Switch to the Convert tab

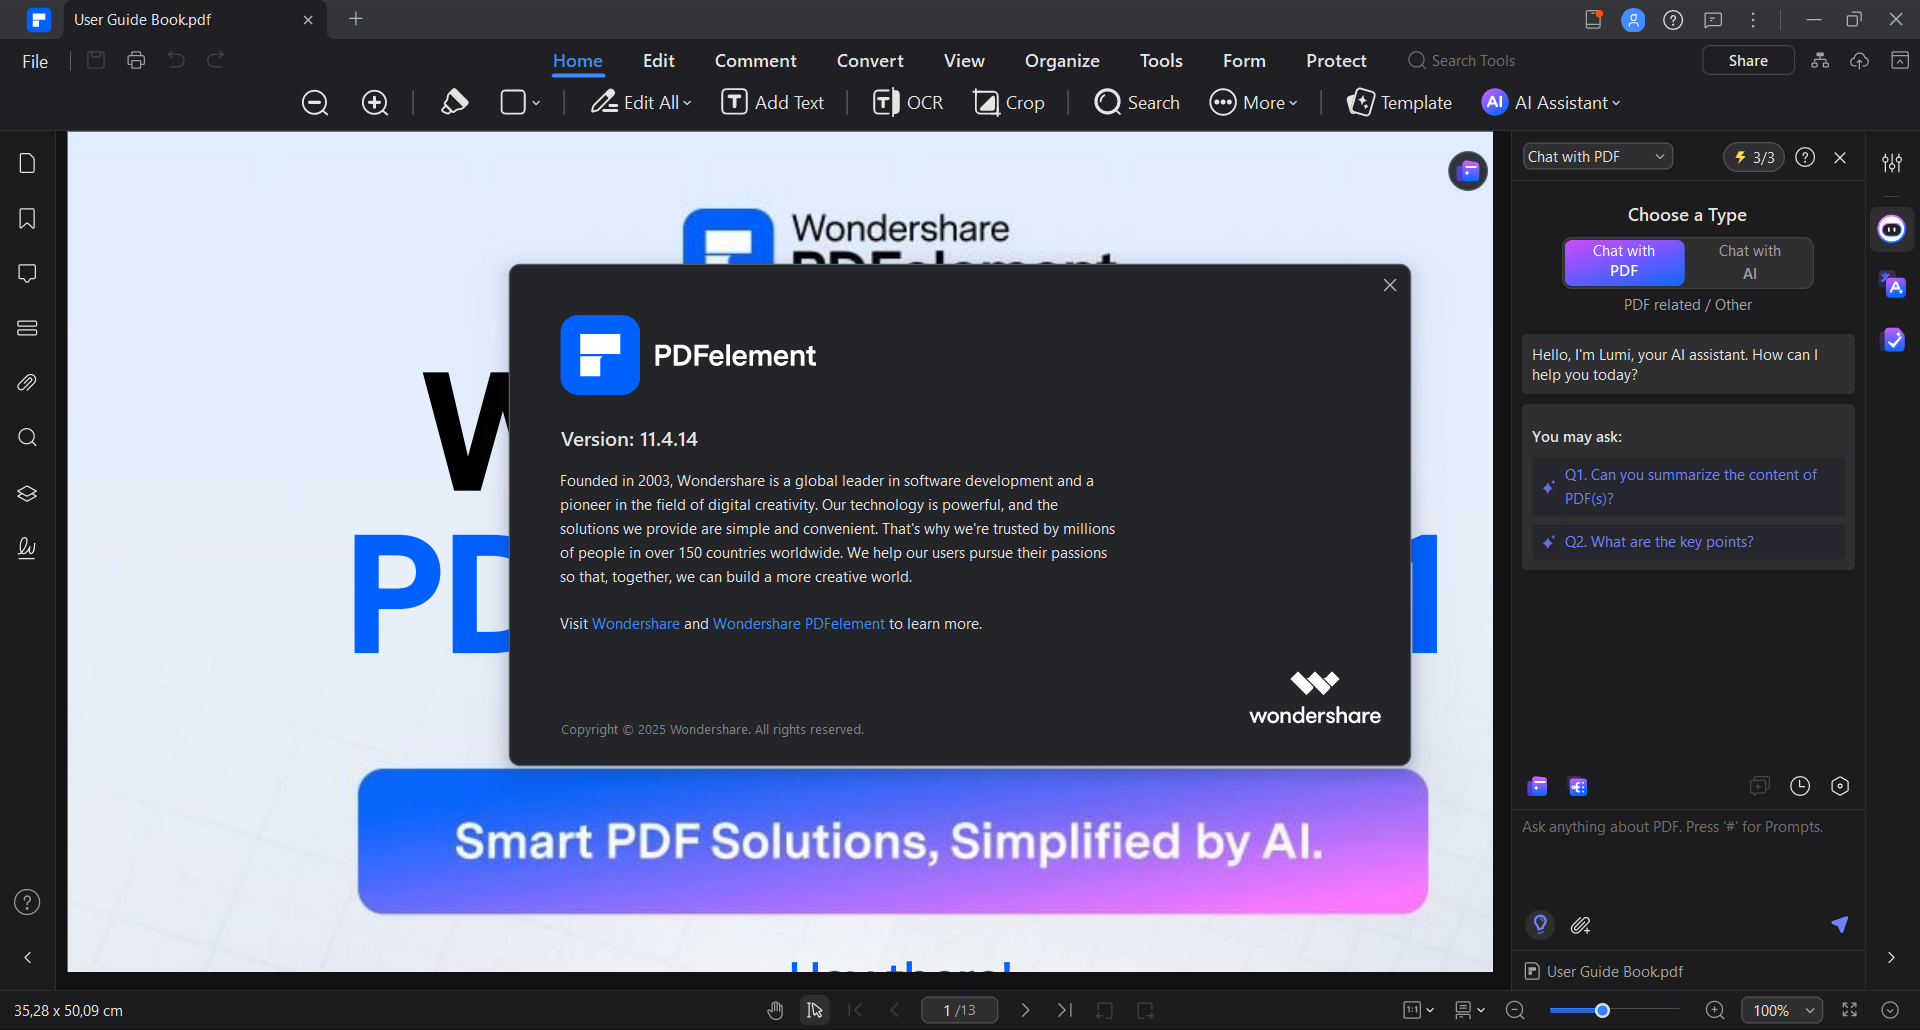click(x=870, y=60)
